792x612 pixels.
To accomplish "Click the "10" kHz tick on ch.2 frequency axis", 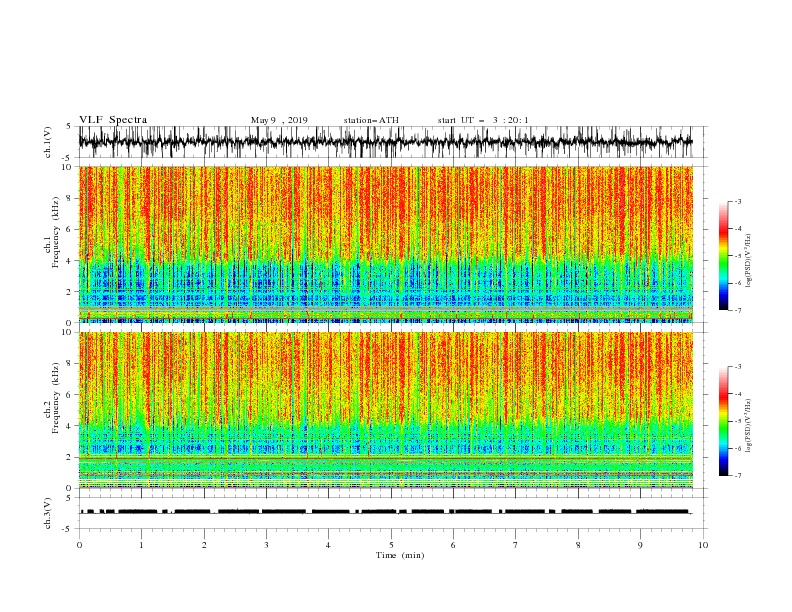I will 67,332.
